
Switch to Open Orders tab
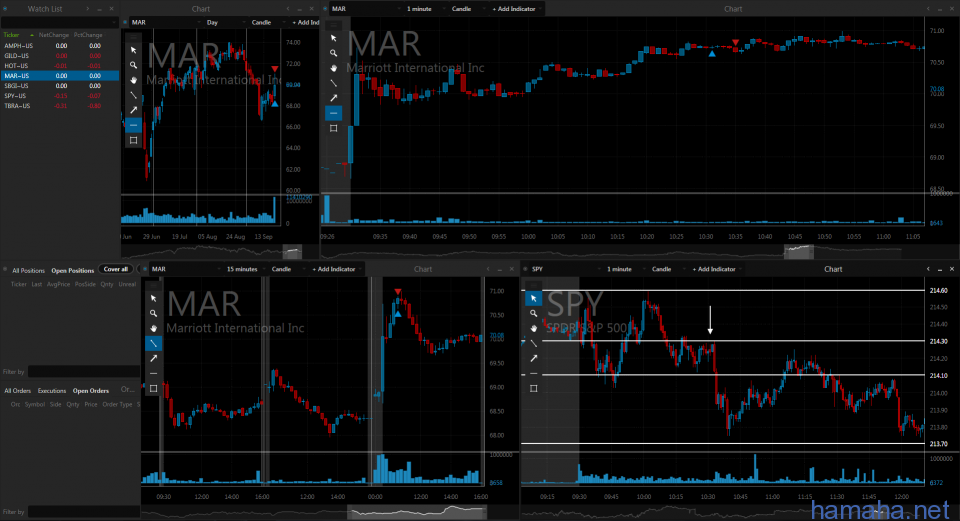(x=91, y=391)
